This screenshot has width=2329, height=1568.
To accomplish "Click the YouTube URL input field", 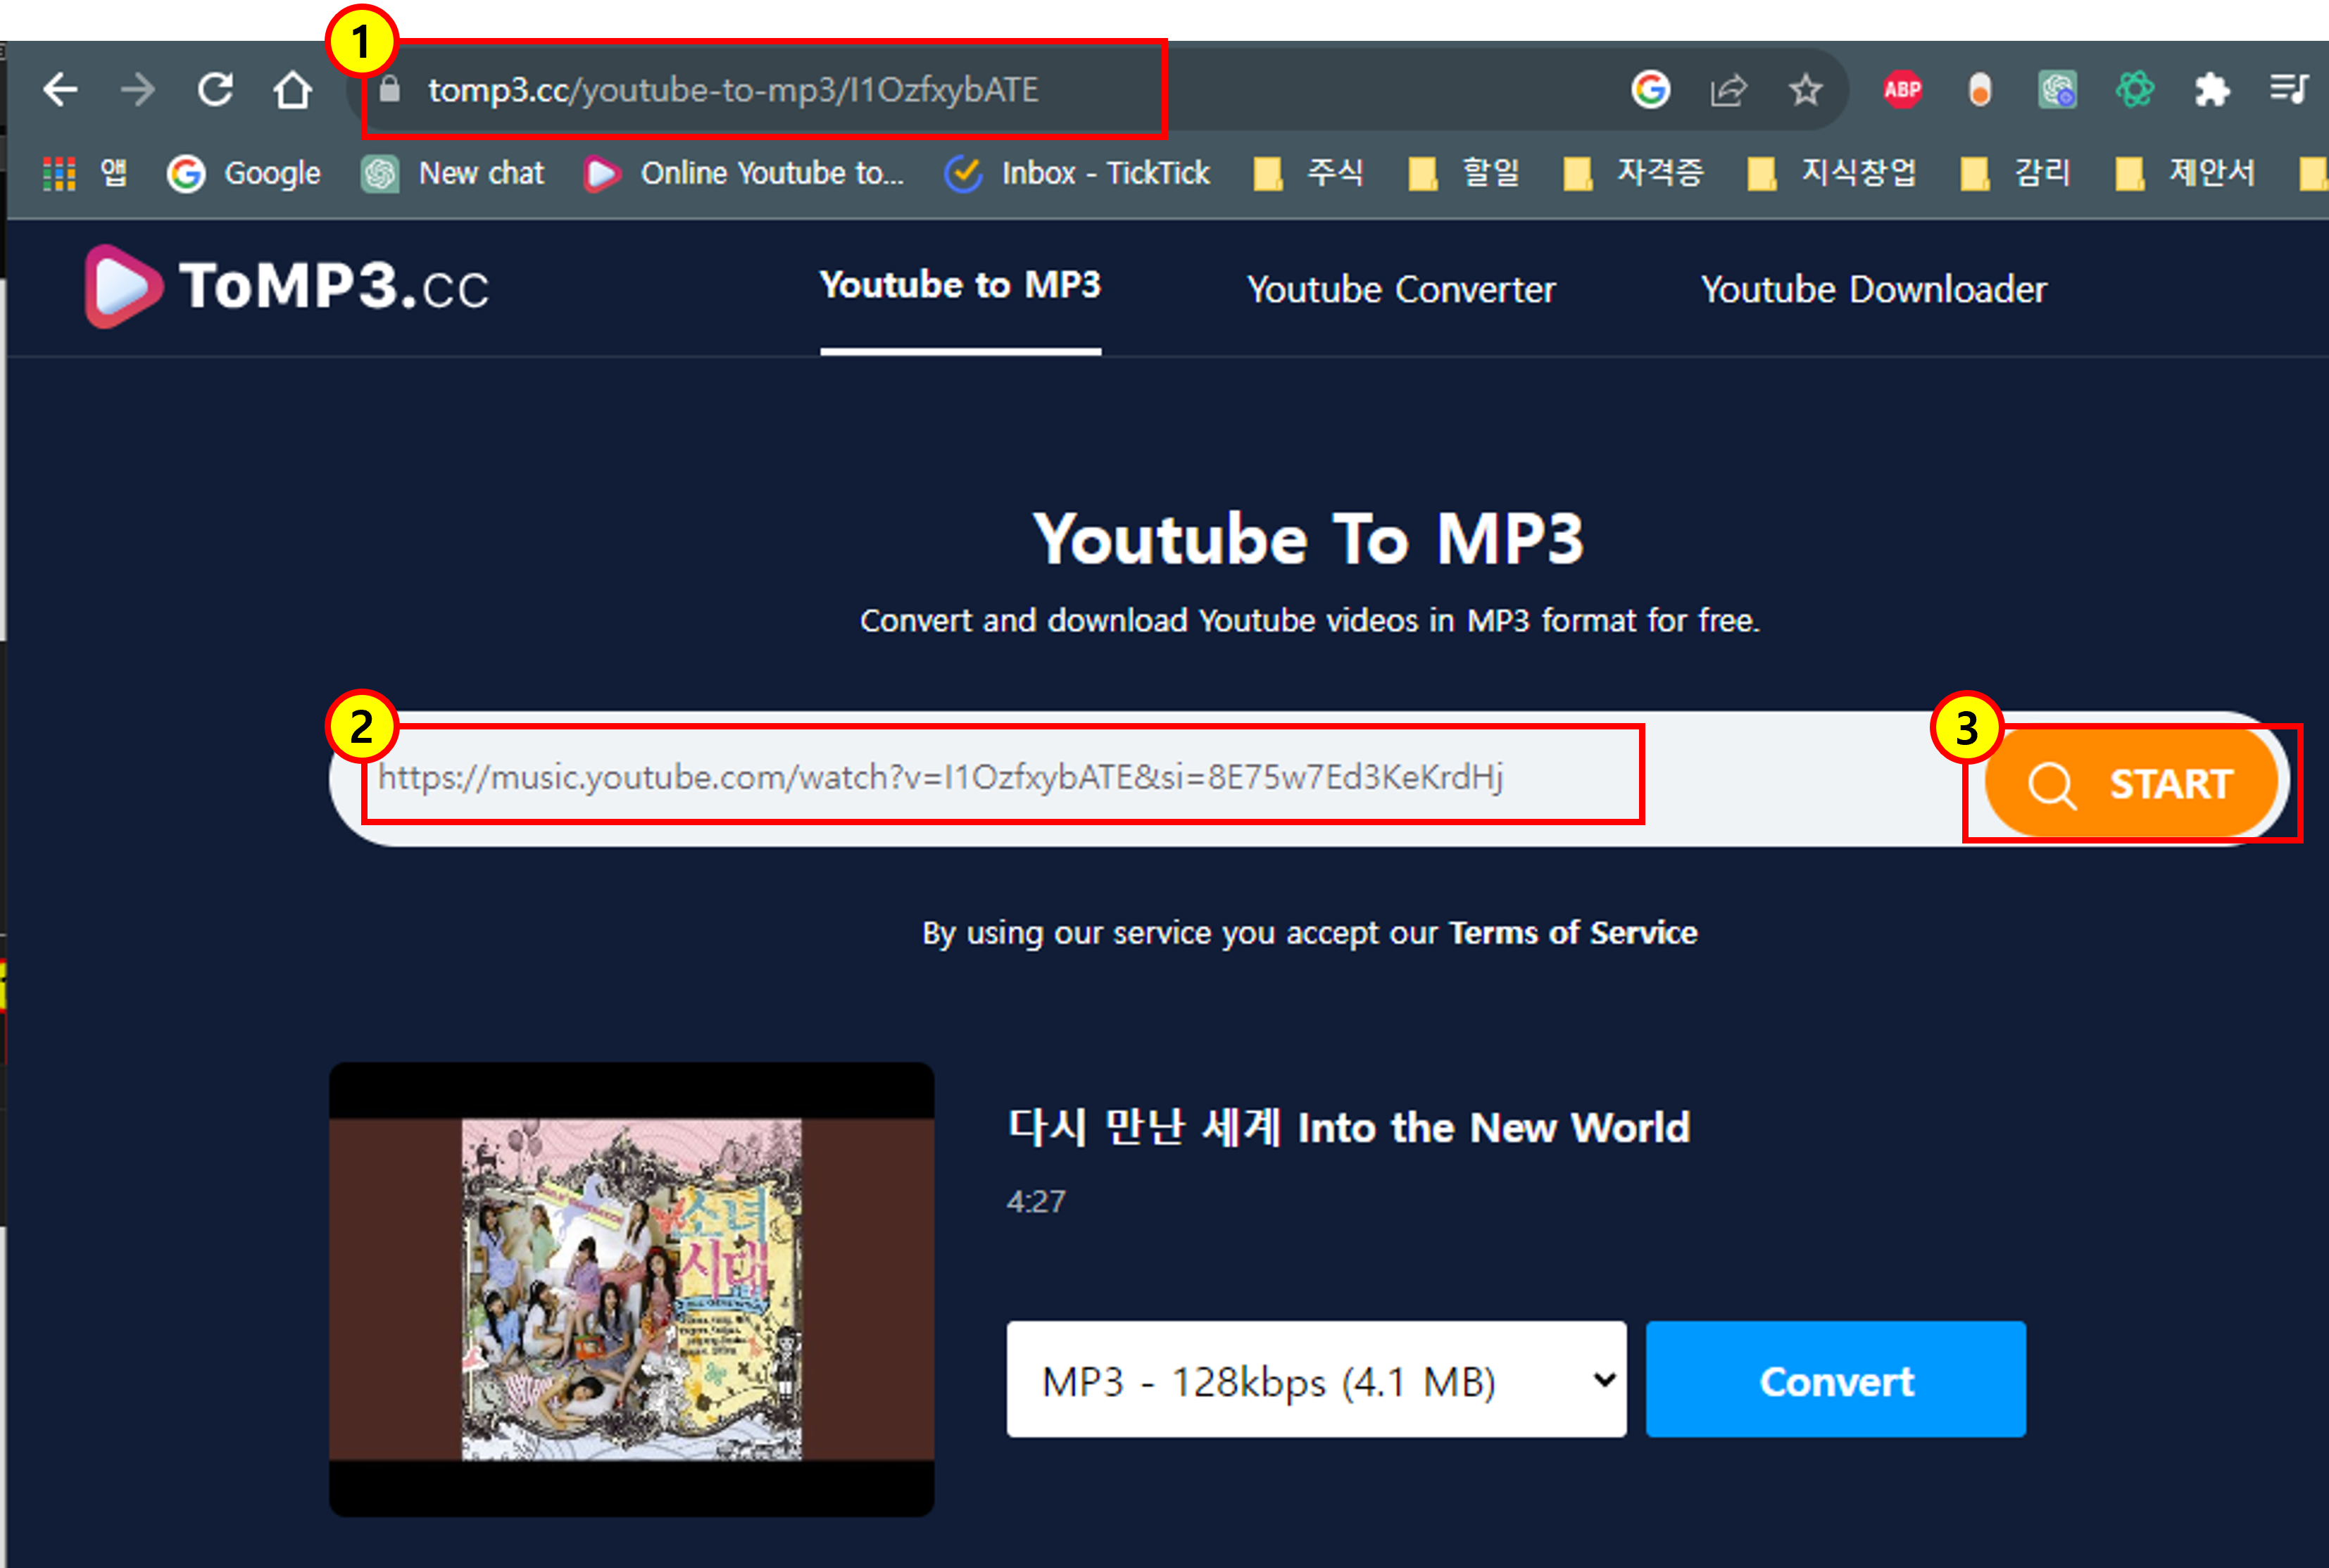I will coord(1000,777).
